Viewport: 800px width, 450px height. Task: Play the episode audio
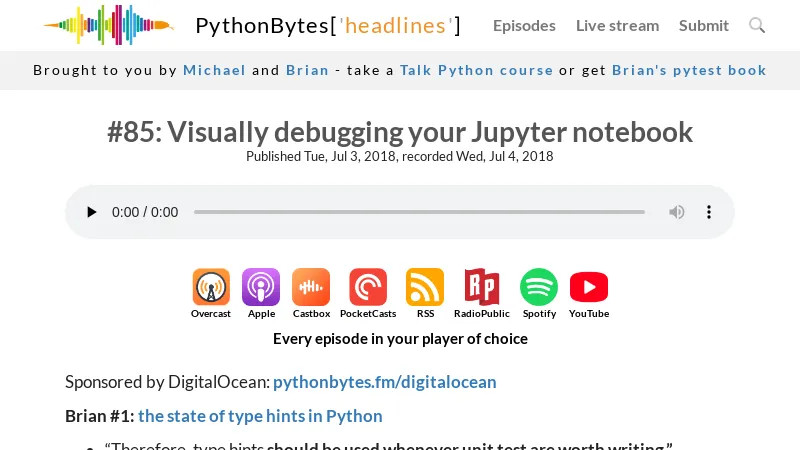(x=92, y=212)
